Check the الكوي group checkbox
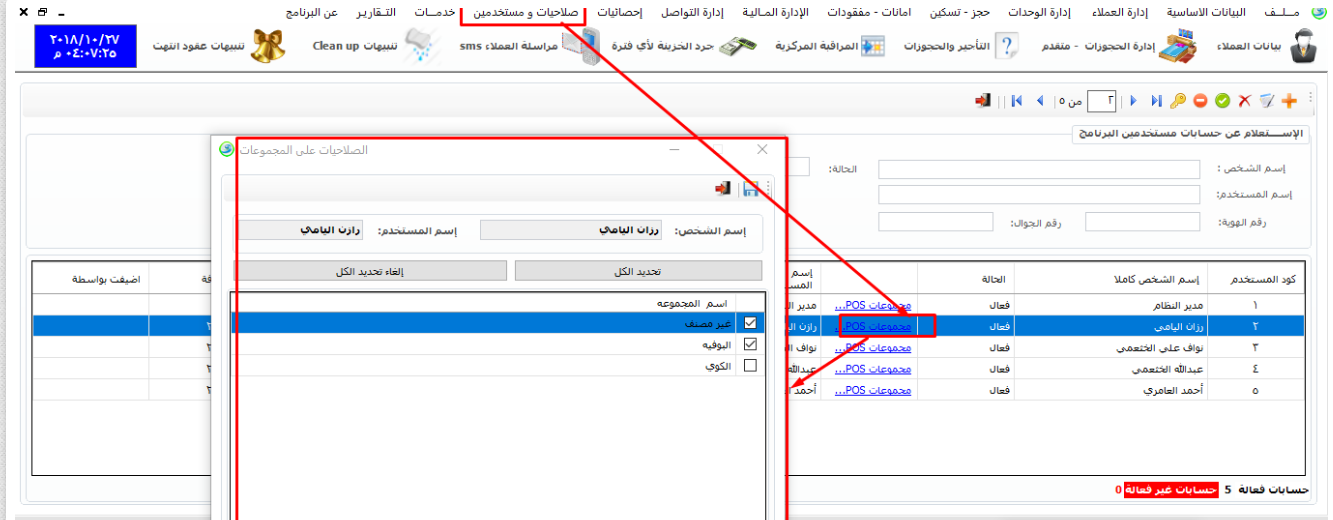Screen dimensions: 1333x520 click(750, 366)
